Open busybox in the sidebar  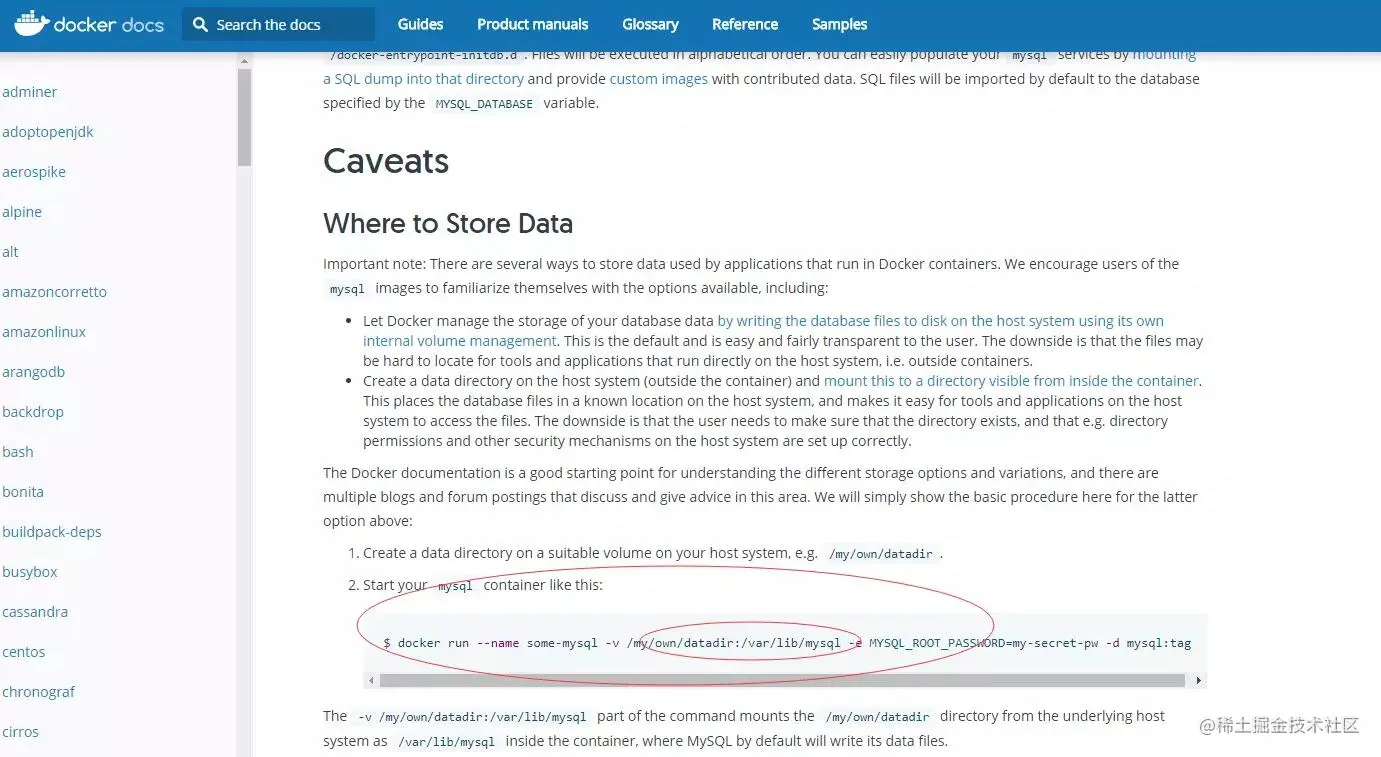pos(30,572)
